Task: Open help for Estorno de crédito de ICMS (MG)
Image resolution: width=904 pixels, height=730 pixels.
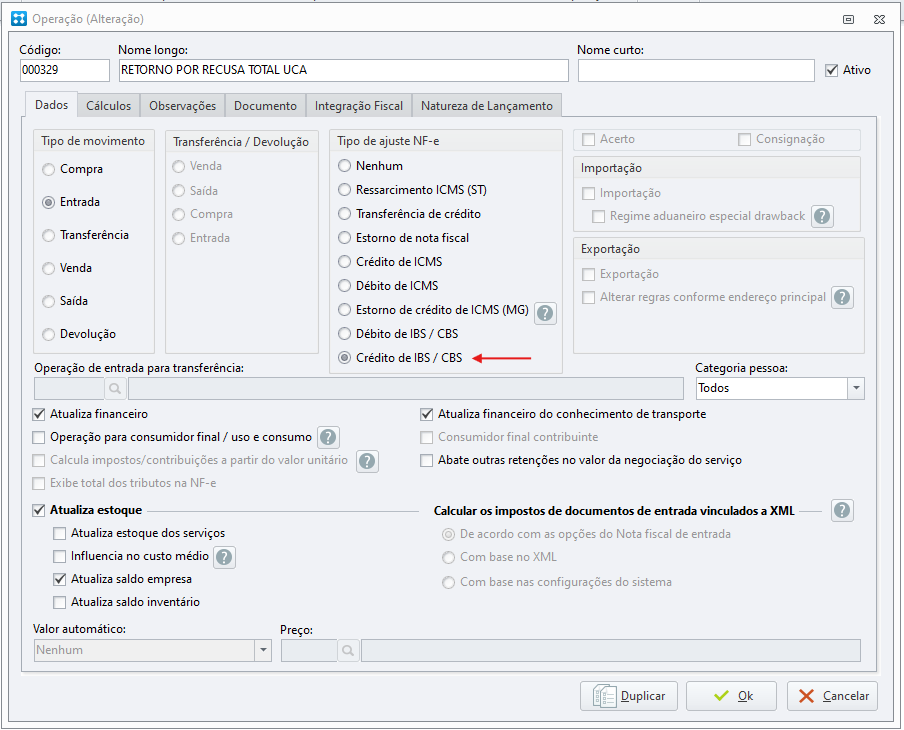Action: (545, 313)
